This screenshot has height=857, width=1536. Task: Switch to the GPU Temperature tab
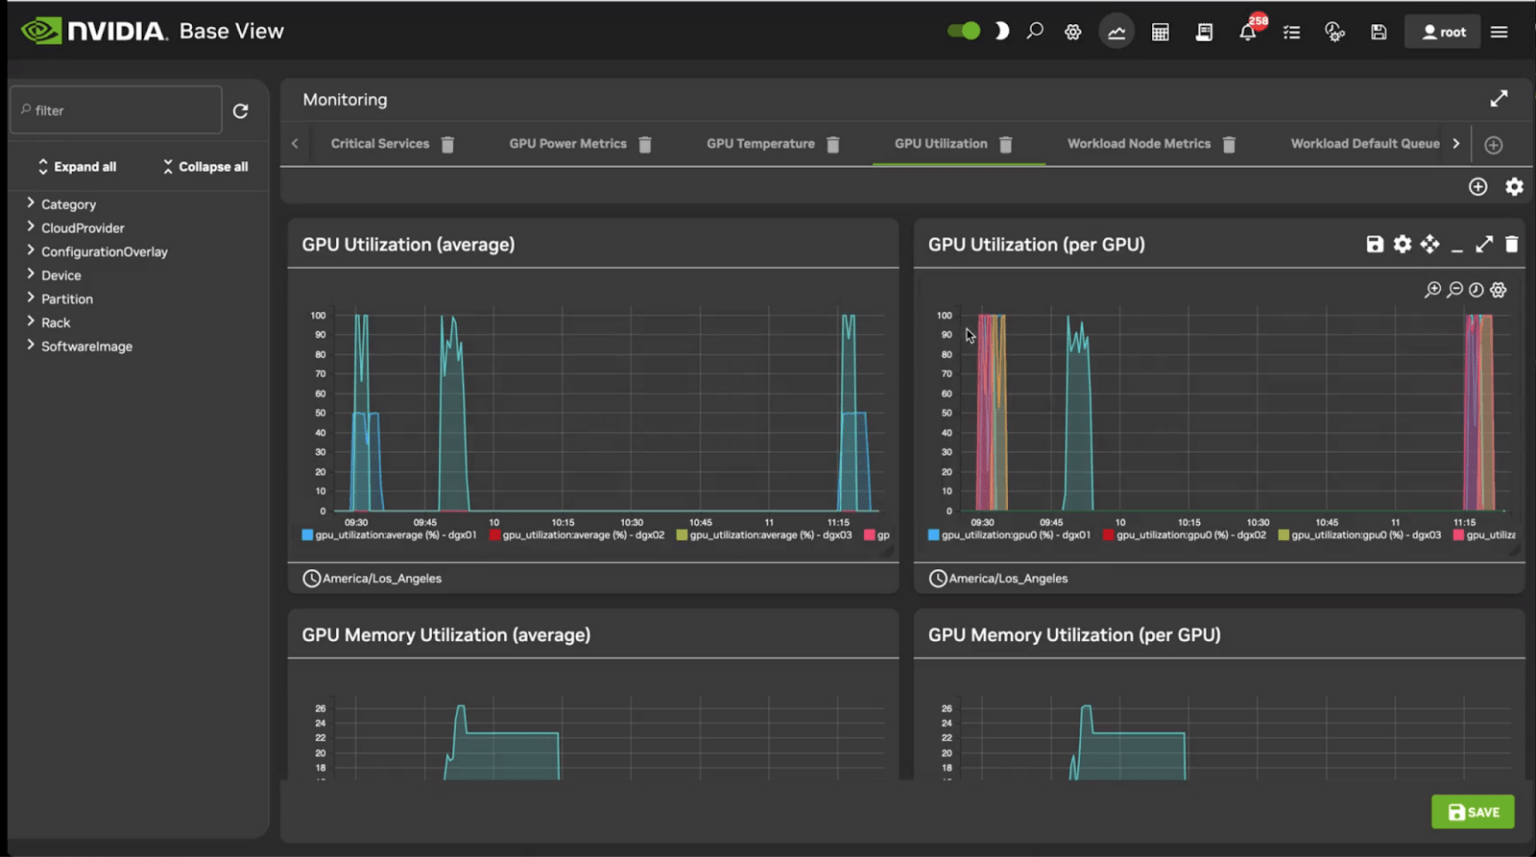(x=760, y=144)
